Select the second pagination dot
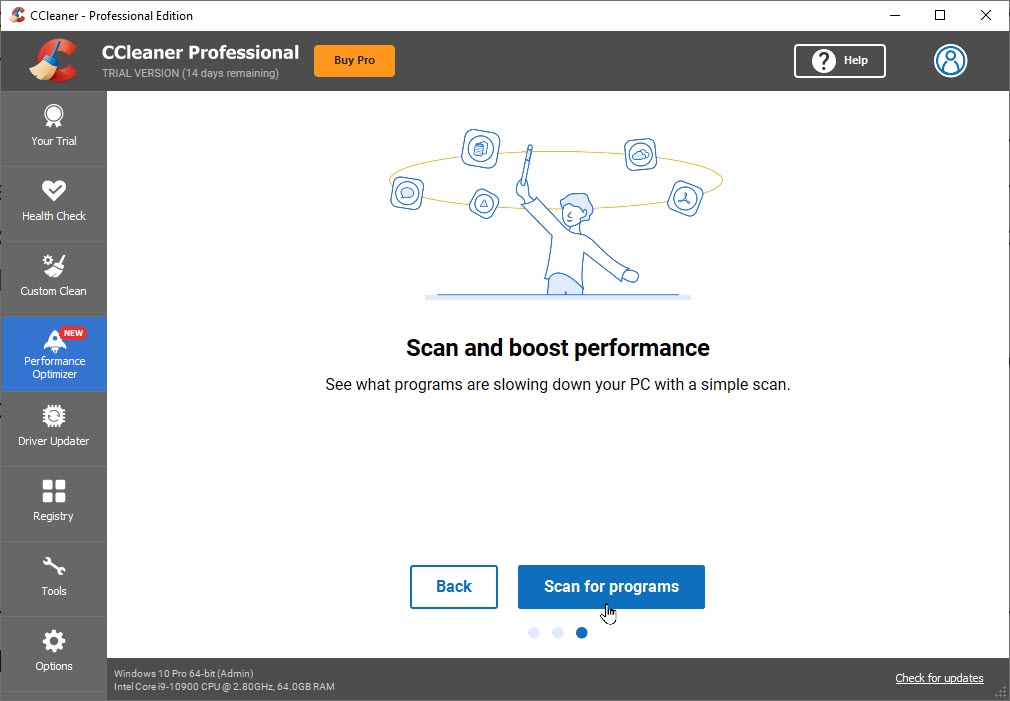 pyautogui.click(x=558, y=633)
